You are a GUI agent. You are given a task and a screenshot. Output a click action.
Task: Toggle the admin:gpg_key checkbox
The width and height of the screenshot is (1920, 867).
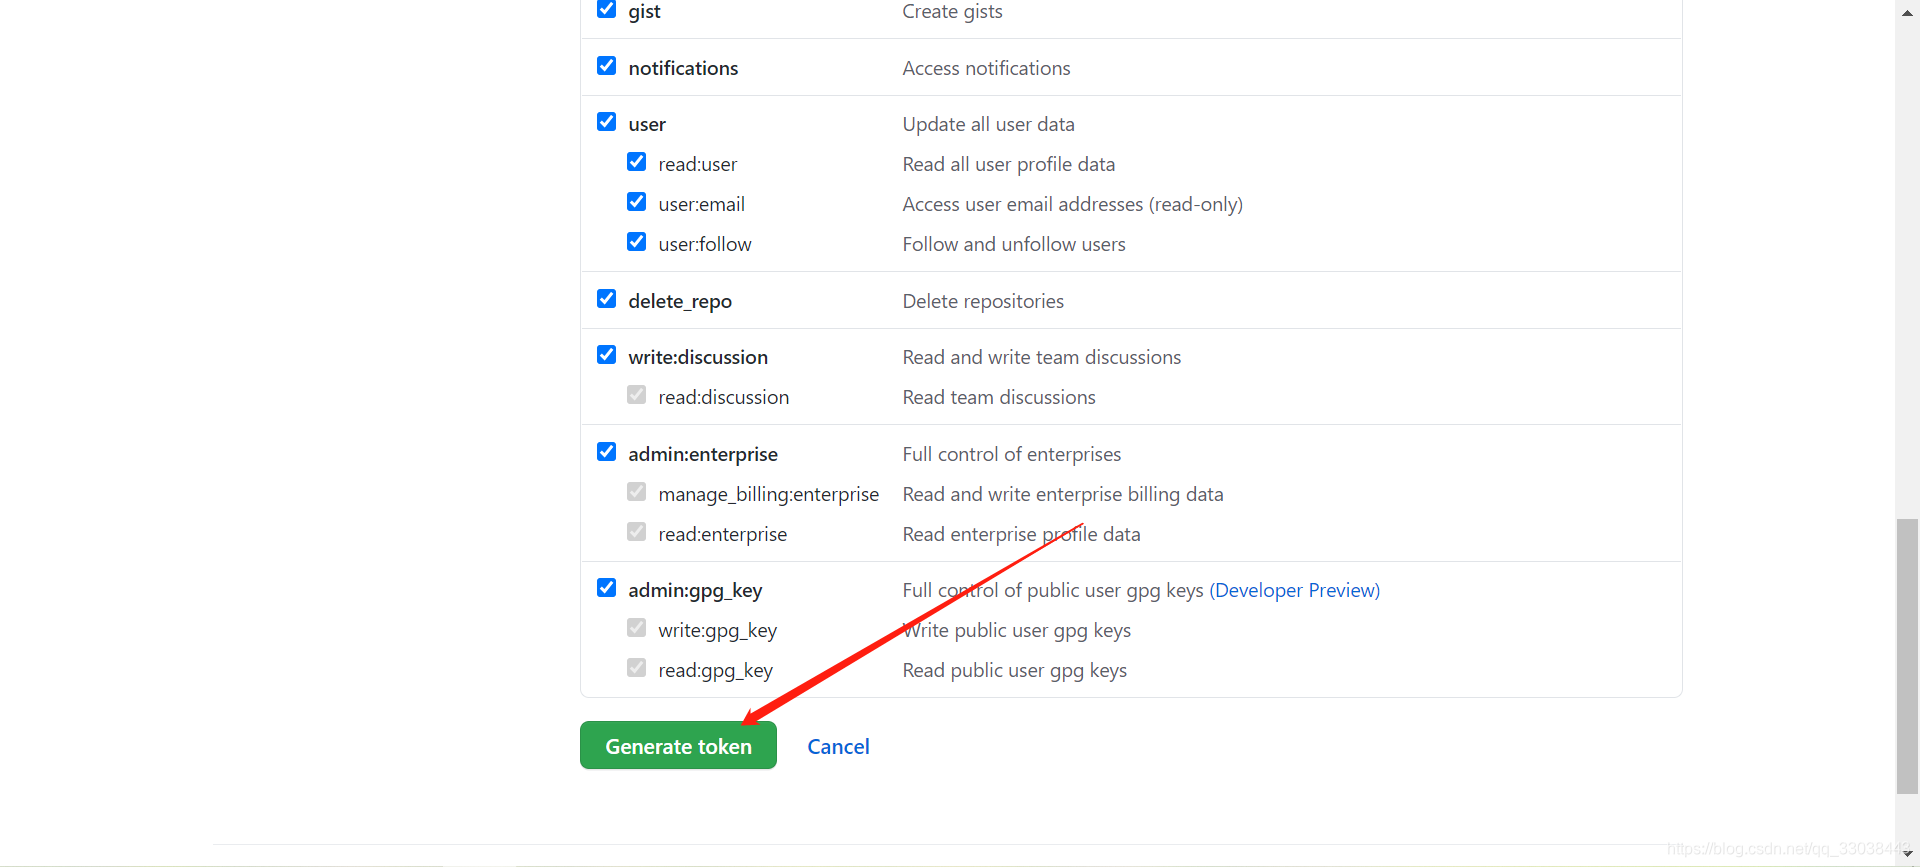(606, 588)
